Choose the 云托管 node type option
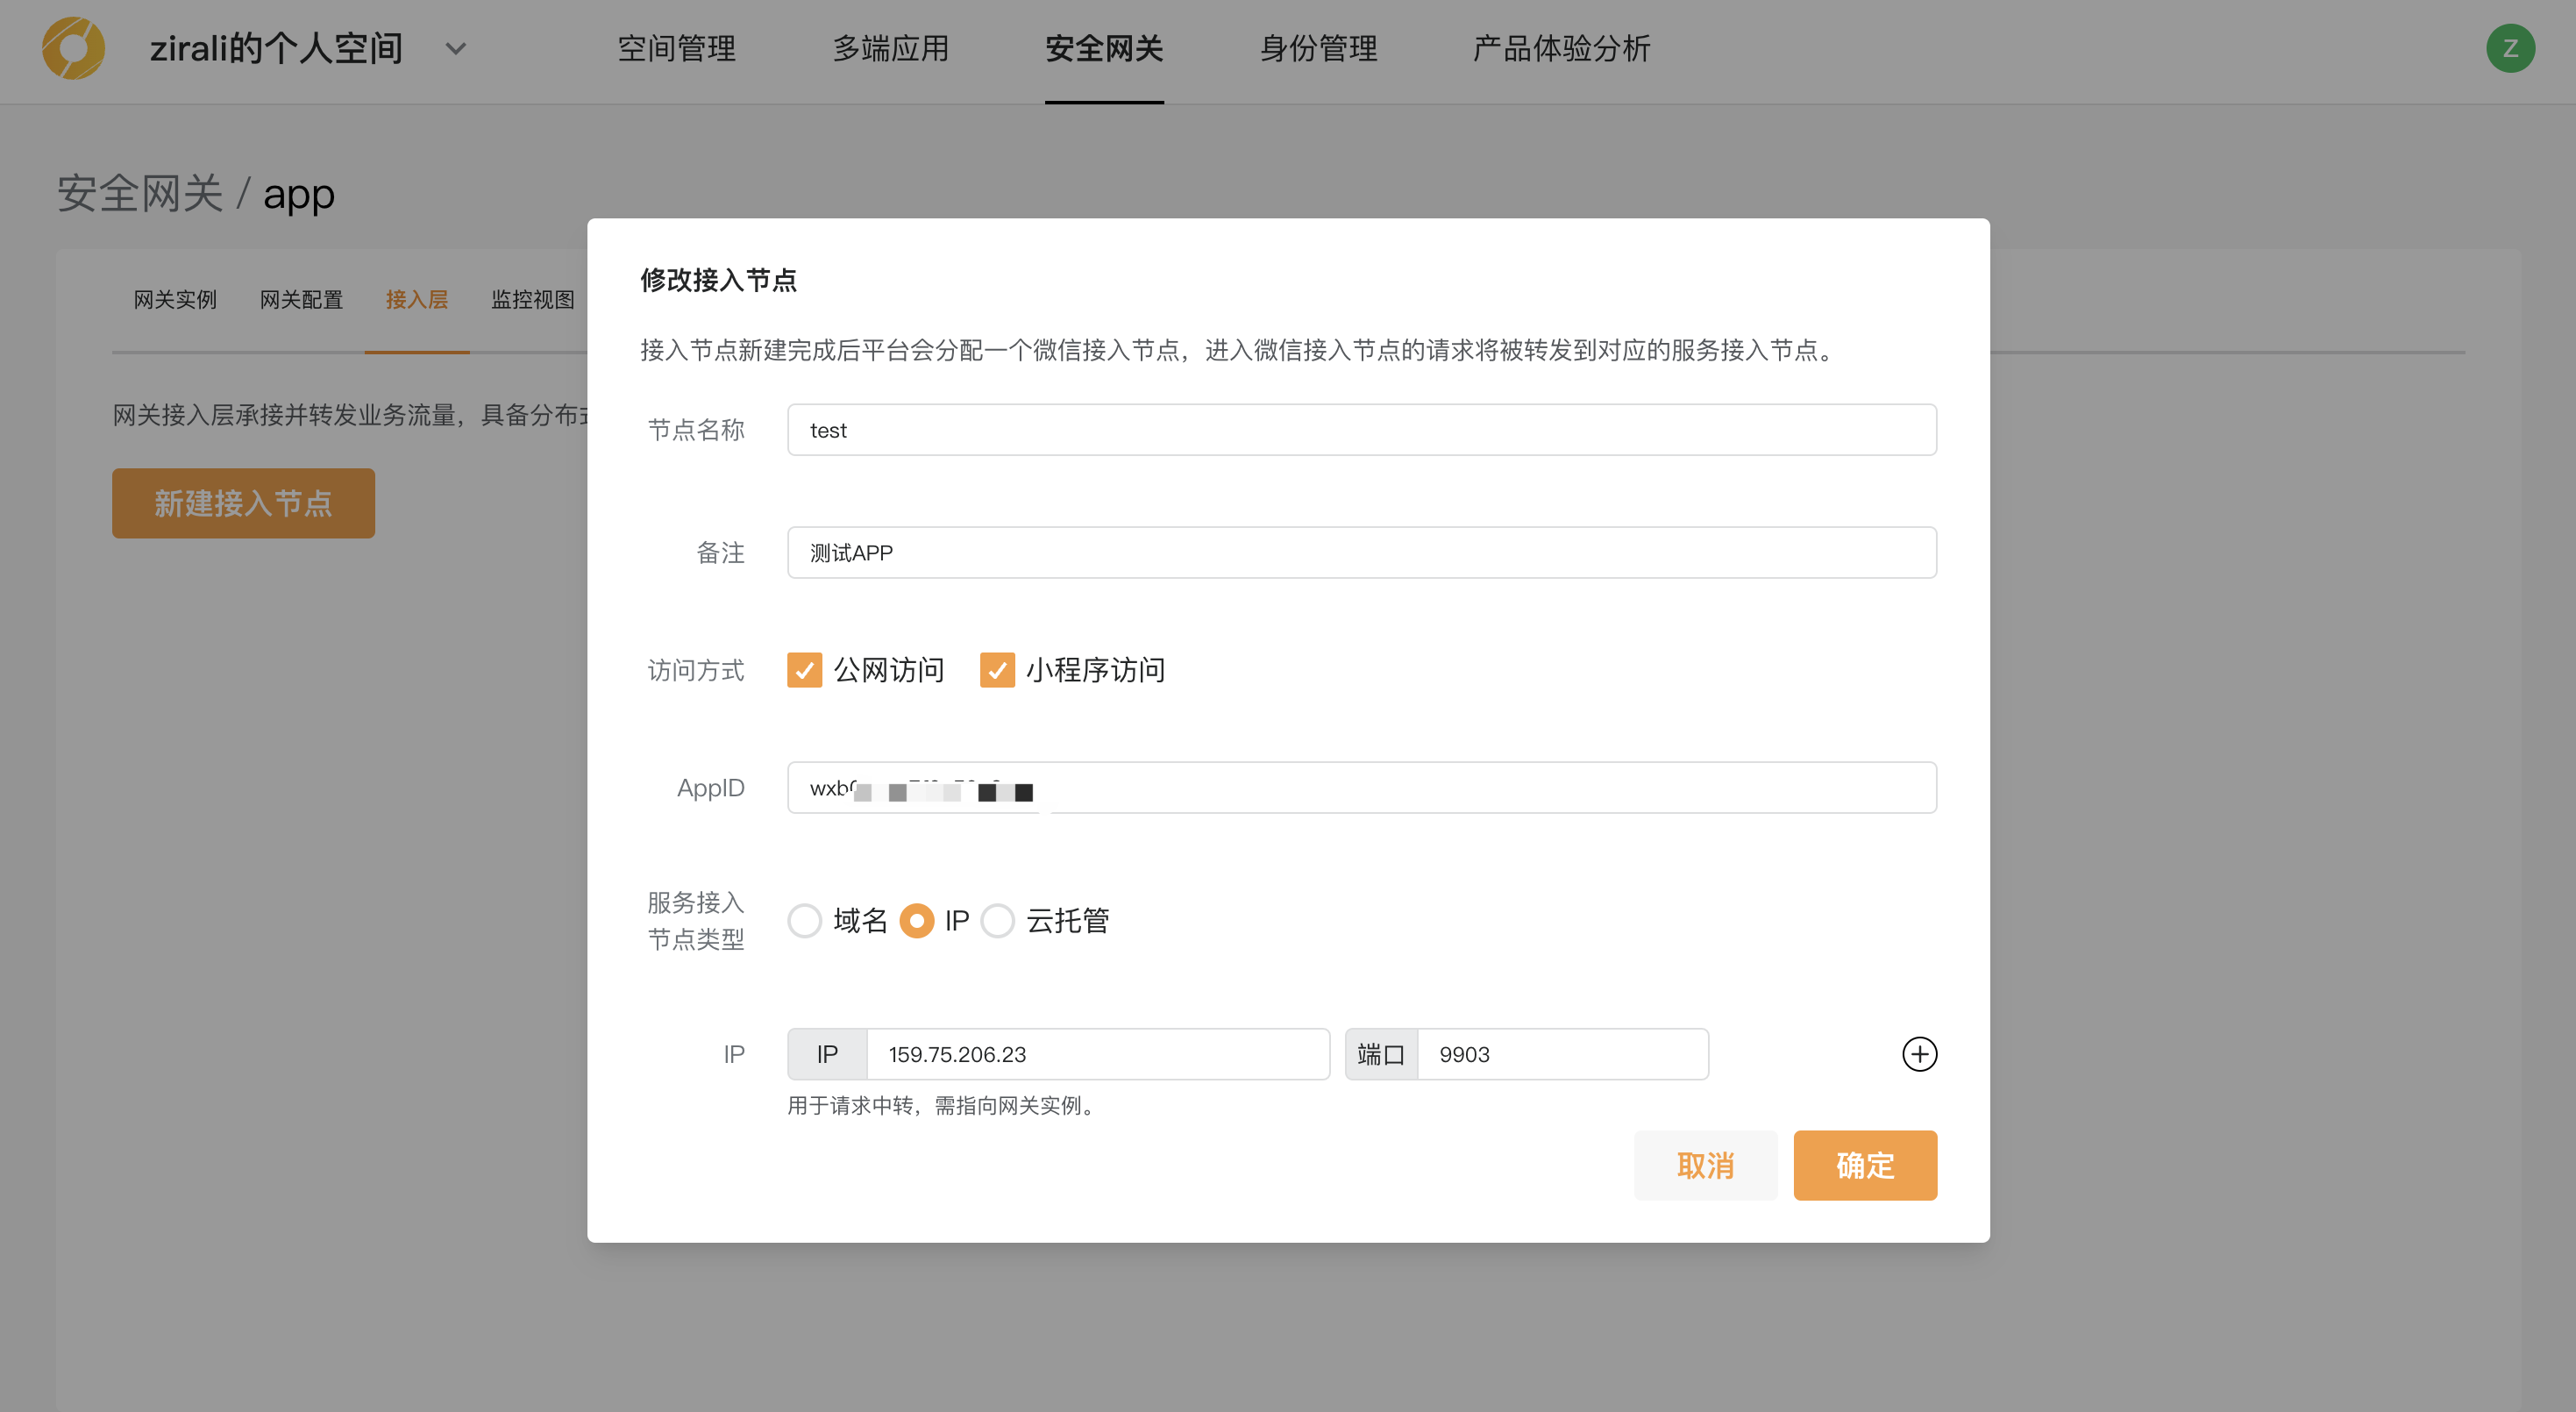 (x=997, y=920)
